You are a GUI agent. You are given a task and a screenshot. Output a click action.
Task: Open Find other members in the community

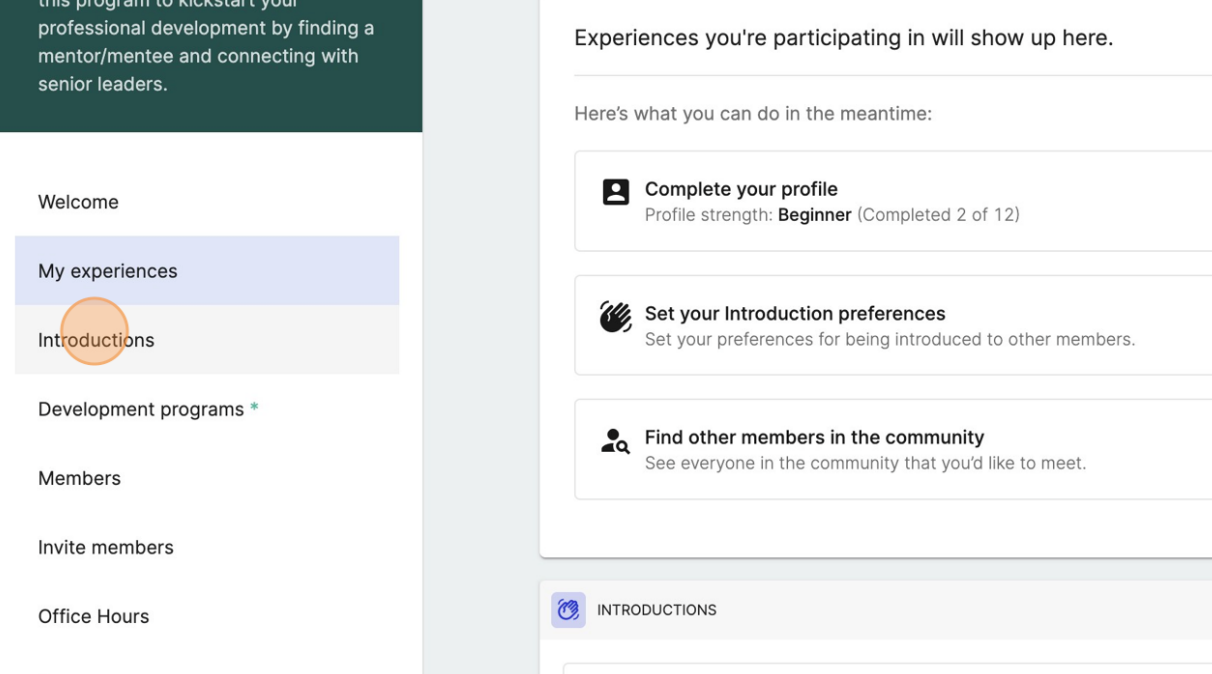click(893, 449)
